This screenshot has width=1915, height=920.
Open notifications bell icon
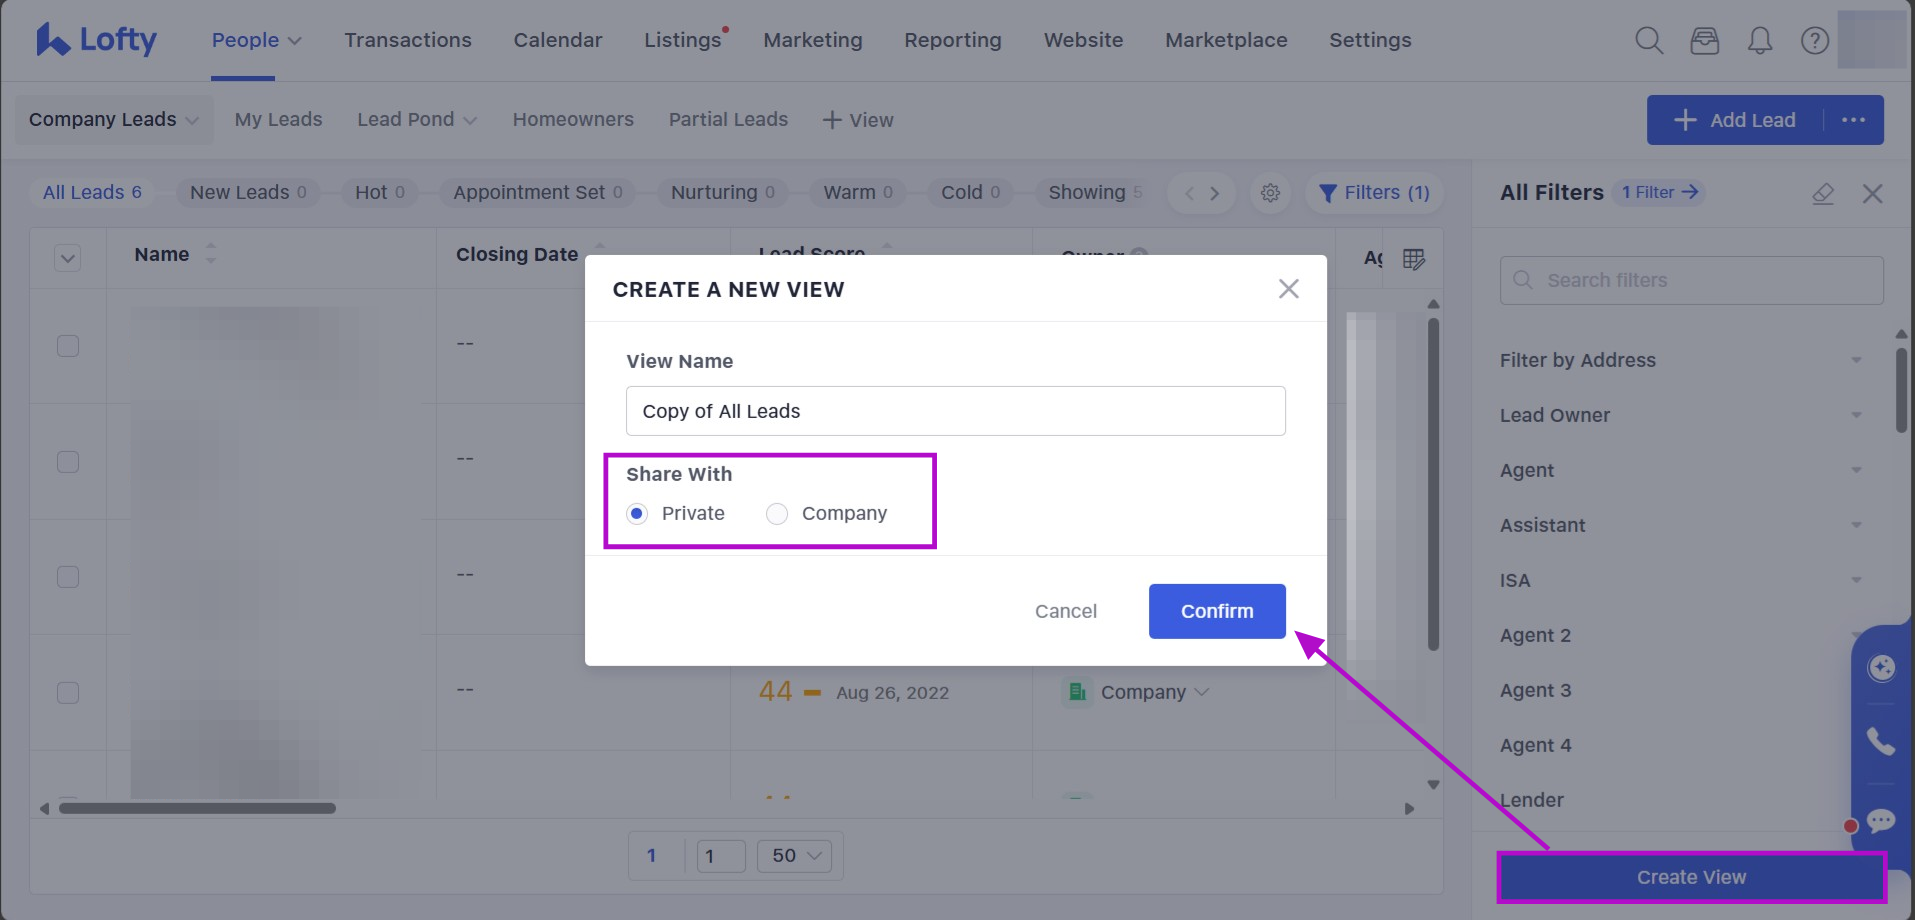1759,41
